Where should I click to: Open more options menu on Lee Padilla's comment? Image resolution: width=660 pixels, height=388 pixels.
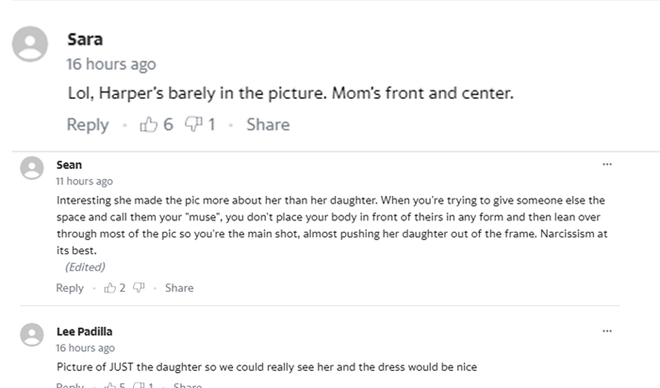[607, 331]
